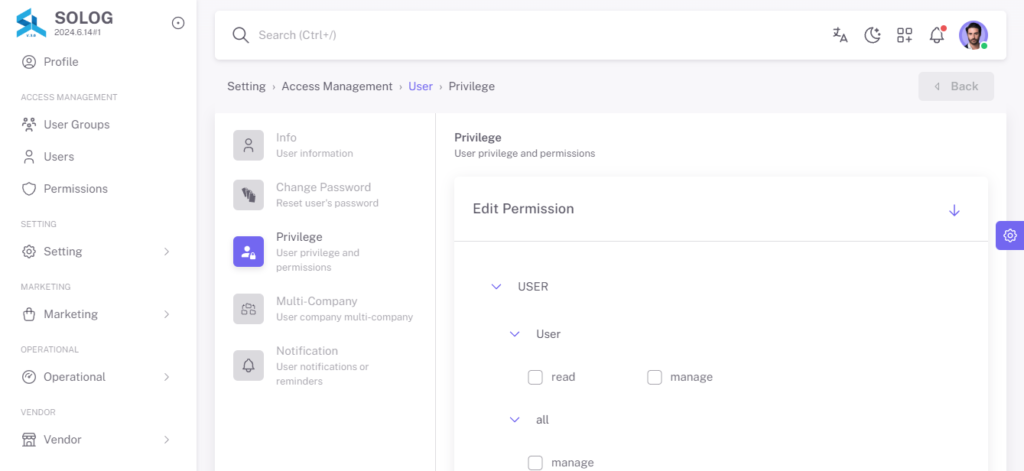Open the Notification tab
The height and width of the screenshot is (471, 1024).
click(x=325, y=366)
